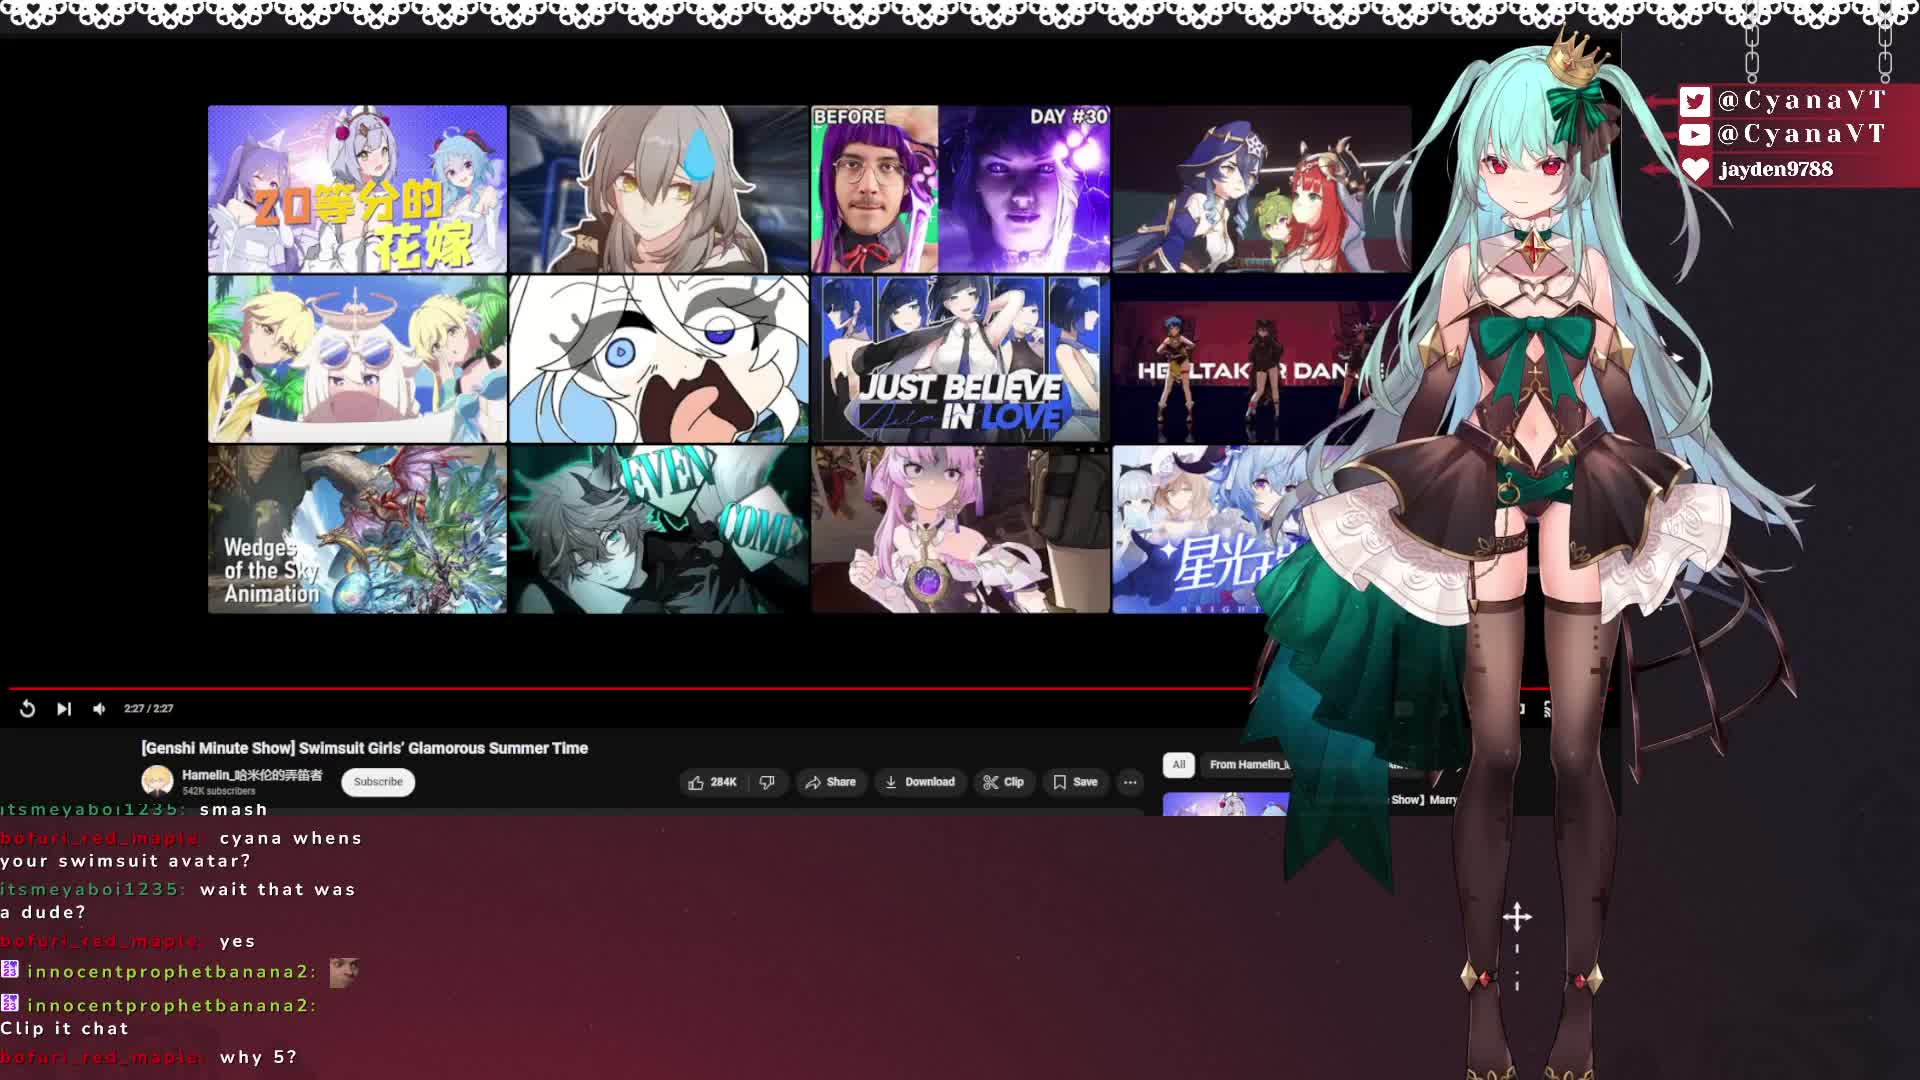The image size is (1920, 1080).
Task: Open the Hamelin channel avatar
Action: (157, 781)
